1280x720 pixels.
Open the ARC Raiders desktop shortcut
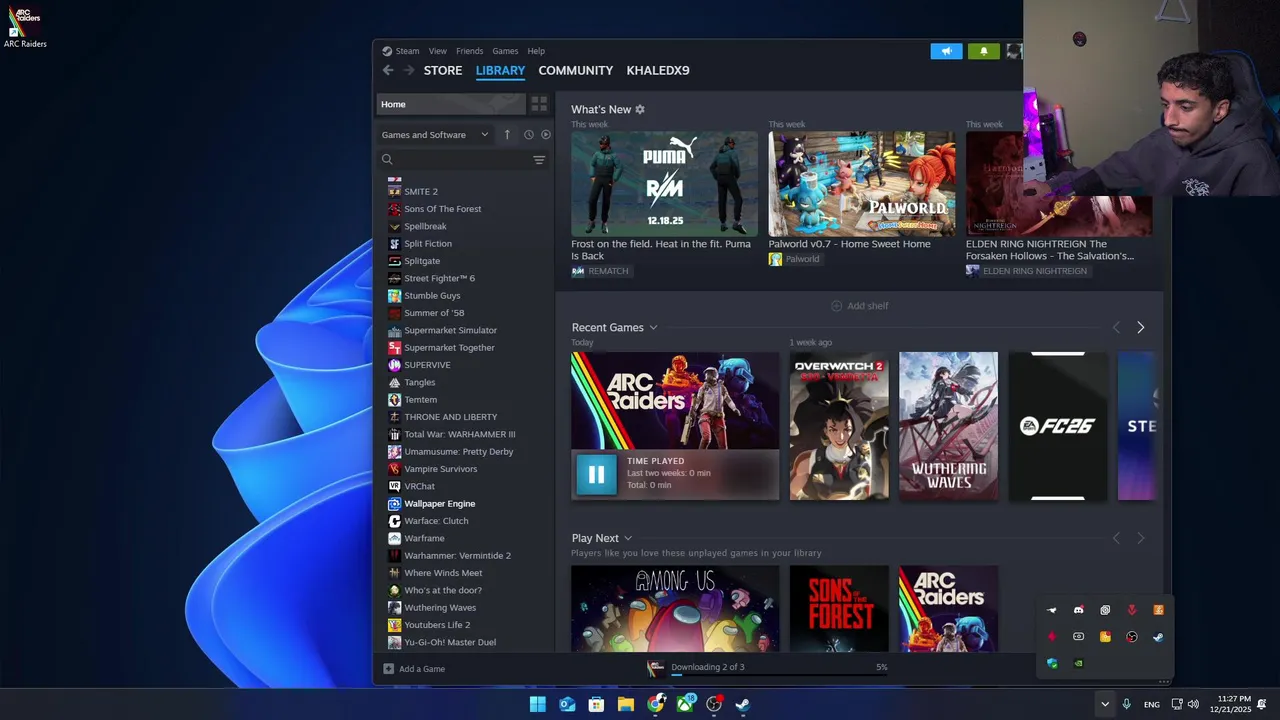[25, 25]
